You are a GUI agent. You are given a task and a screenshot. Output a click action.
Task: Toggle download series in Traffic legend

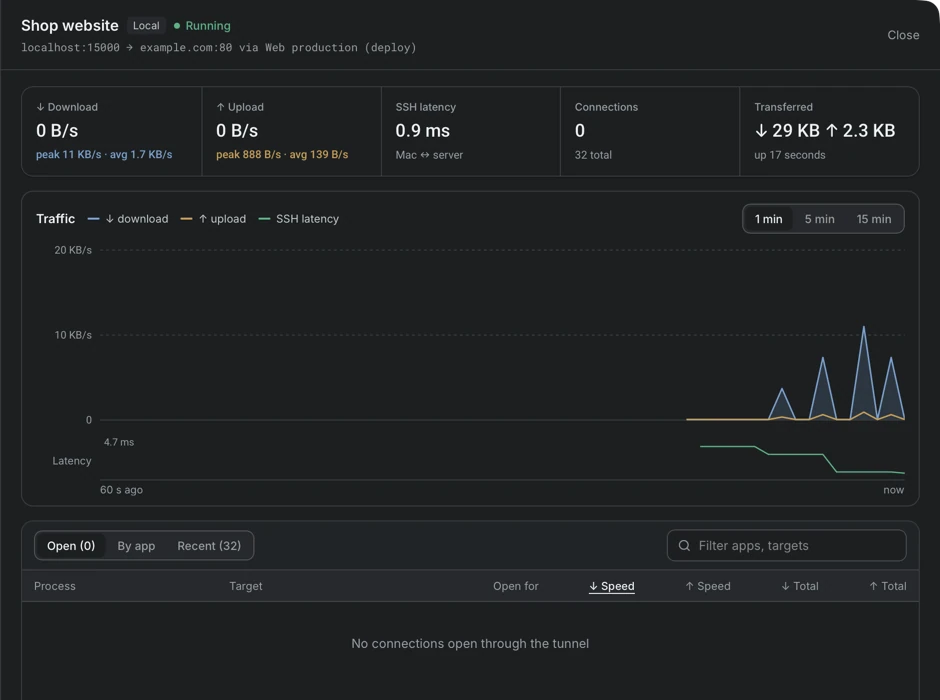click(128, 219)
